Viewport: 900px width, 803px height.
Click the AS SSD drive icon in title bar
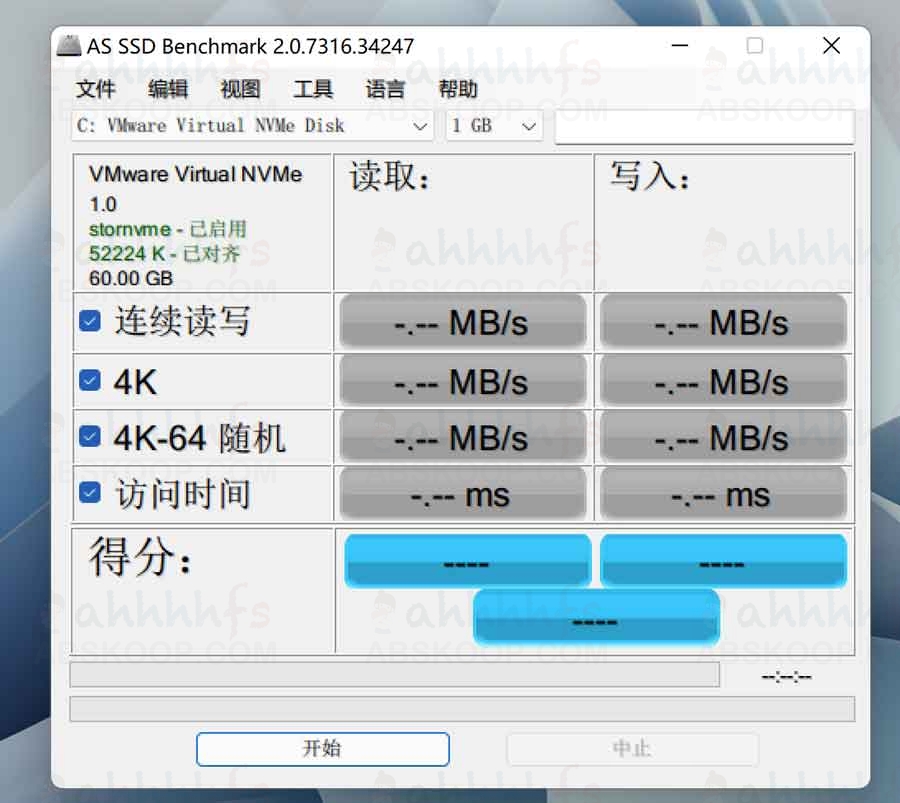tap(67, 44)
